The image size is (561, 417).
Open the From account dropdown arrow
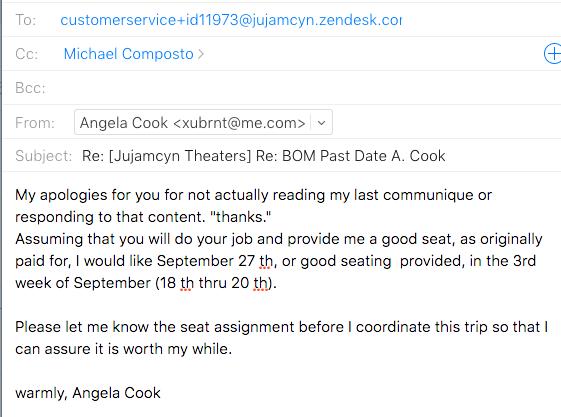321,123
